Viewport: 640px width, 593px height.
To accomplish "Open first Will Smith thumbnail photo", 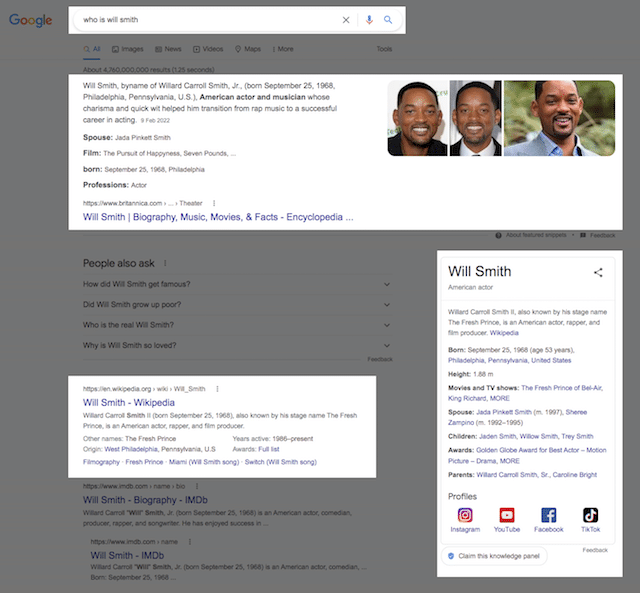I will (417, 118).
